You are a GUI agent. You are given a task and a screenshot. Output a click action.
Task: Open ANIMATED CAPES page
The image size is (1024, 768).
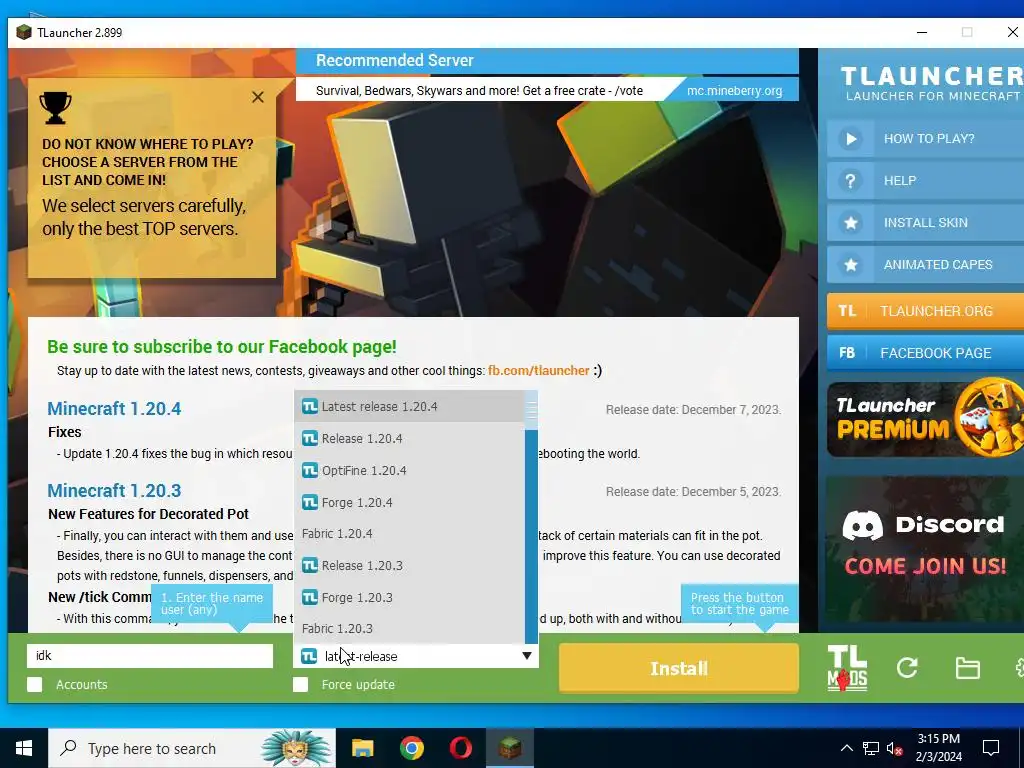[x=925, y=264]
